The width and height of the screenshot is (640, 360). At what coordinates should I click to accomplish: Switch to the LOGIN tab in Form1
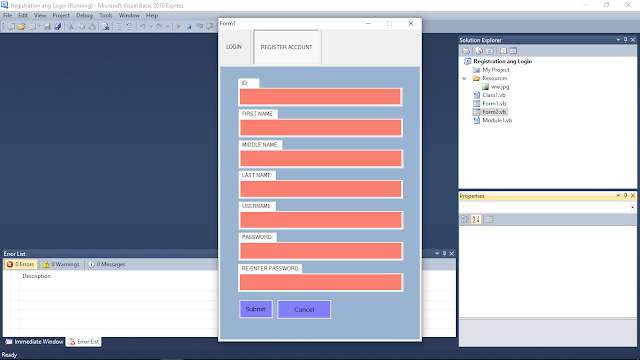[x=234, y=47]
